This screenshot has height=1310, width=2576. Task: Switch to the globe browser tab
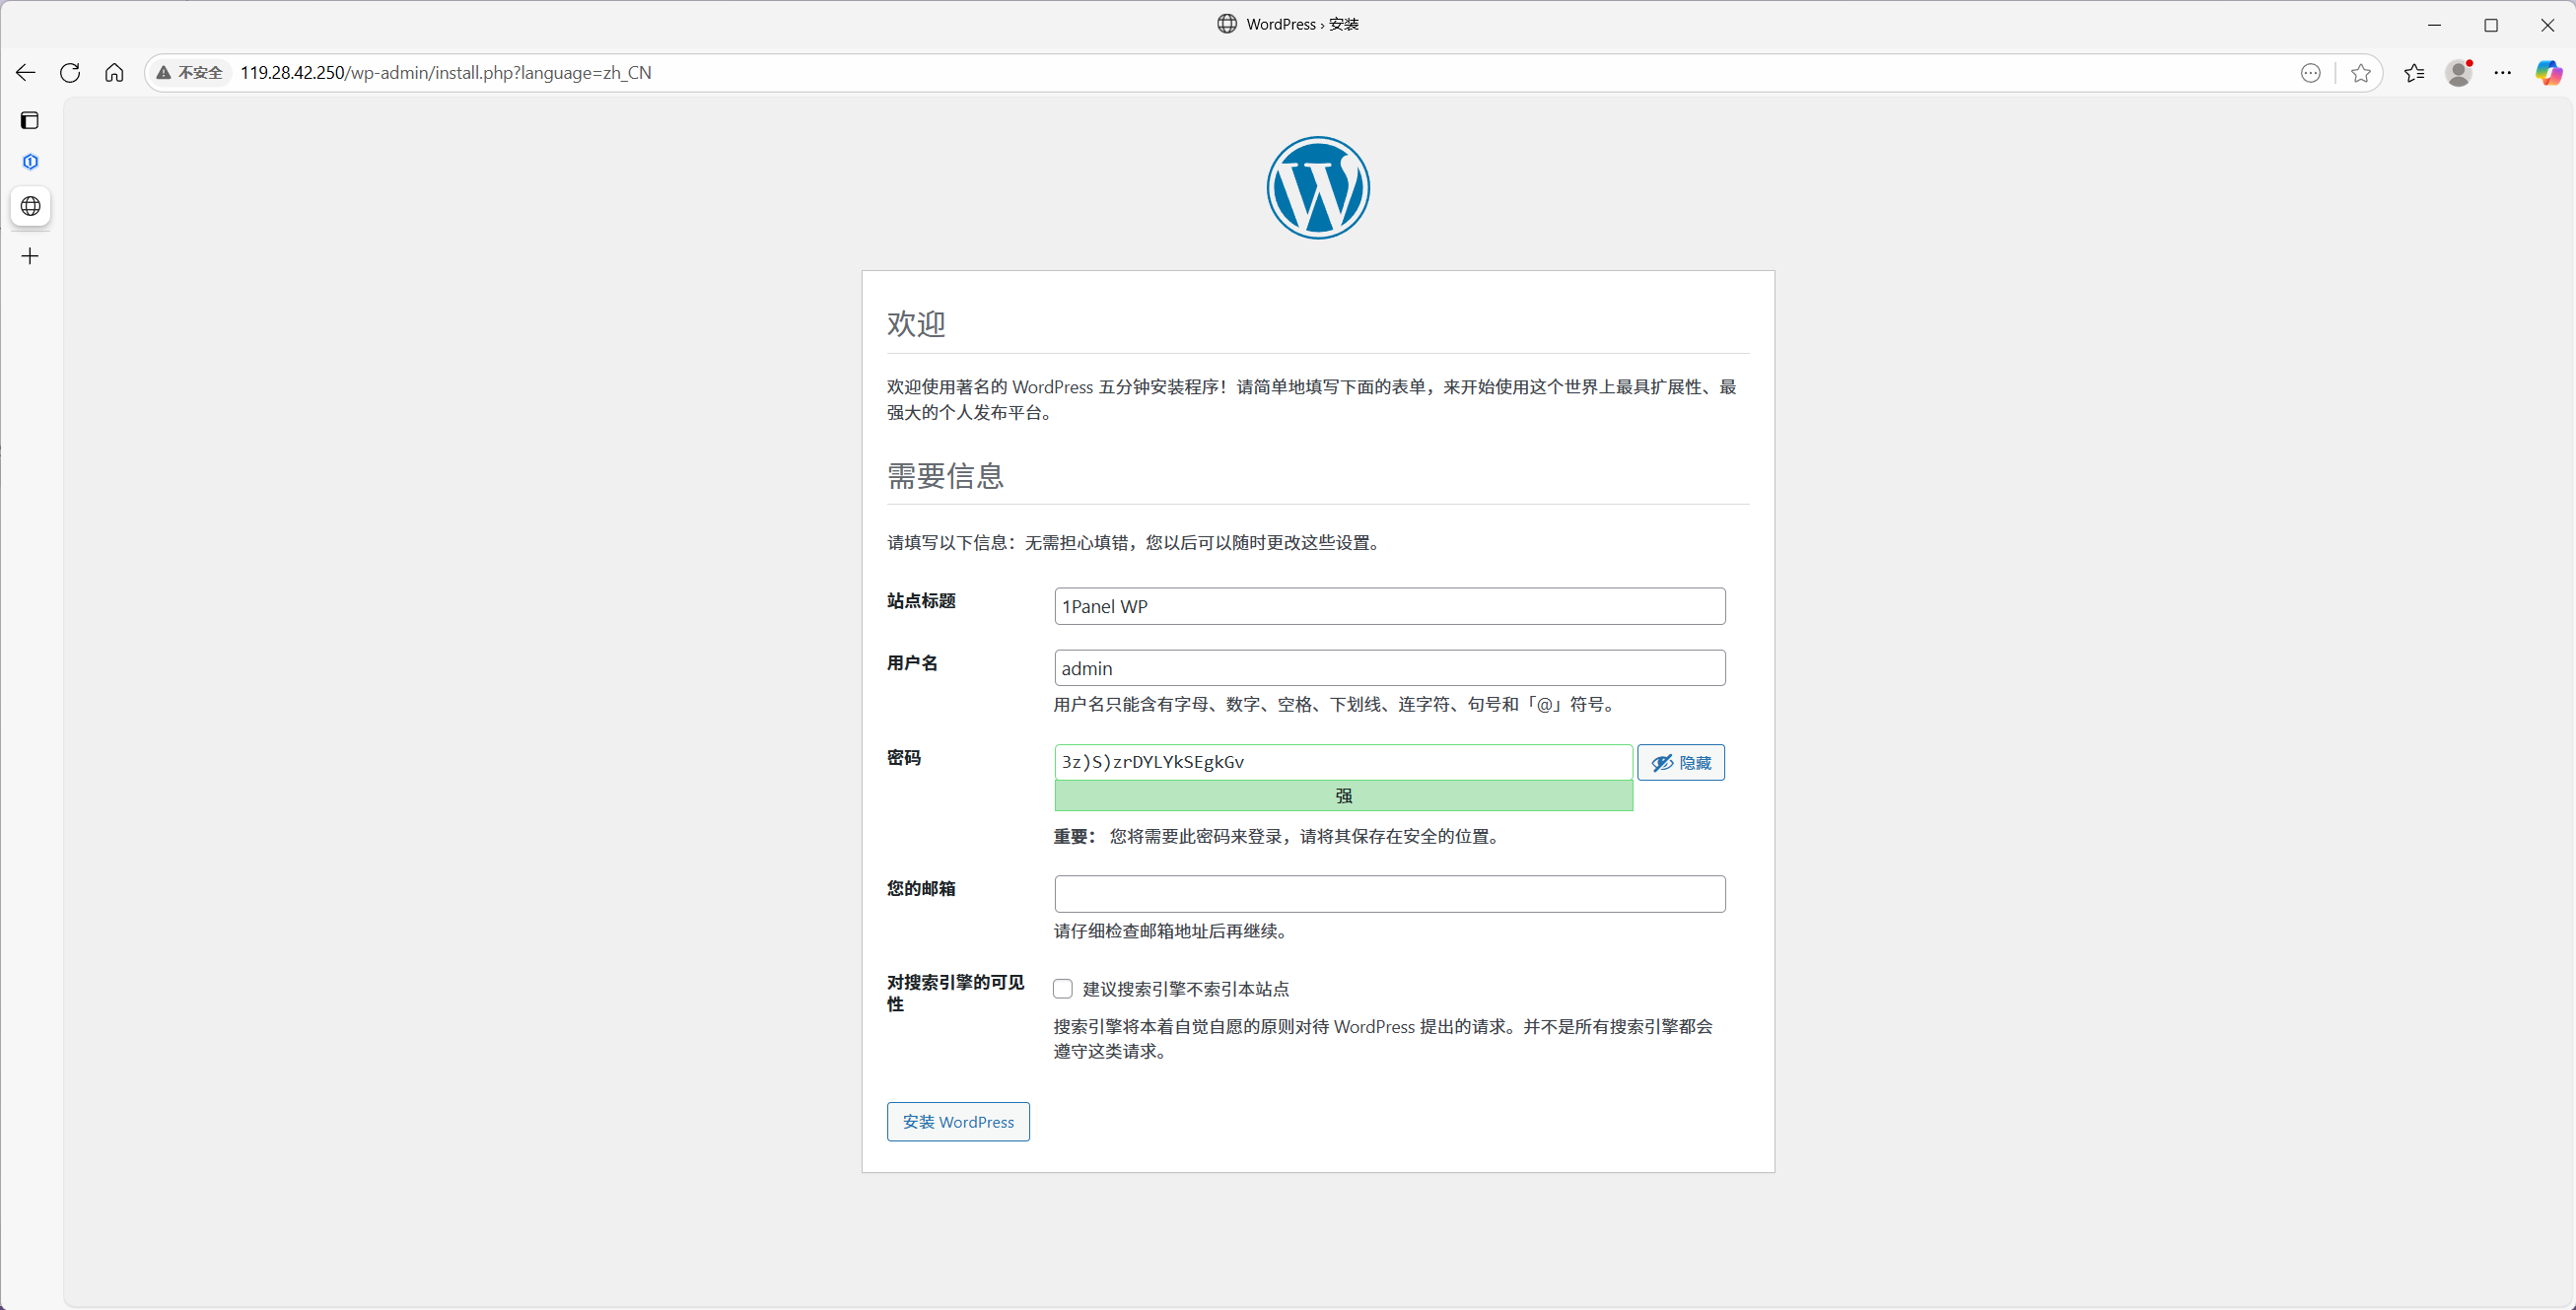[x=30, y=206]
